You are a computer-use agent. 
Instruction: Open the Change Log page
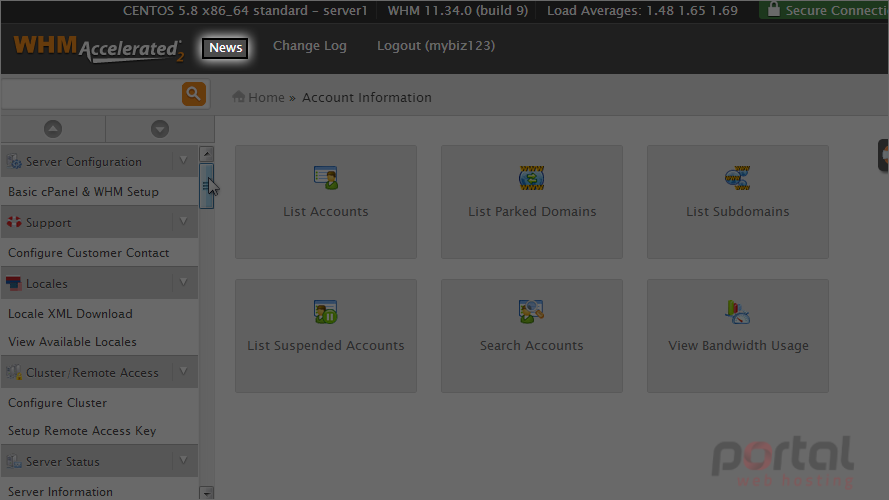click(310, 46)
